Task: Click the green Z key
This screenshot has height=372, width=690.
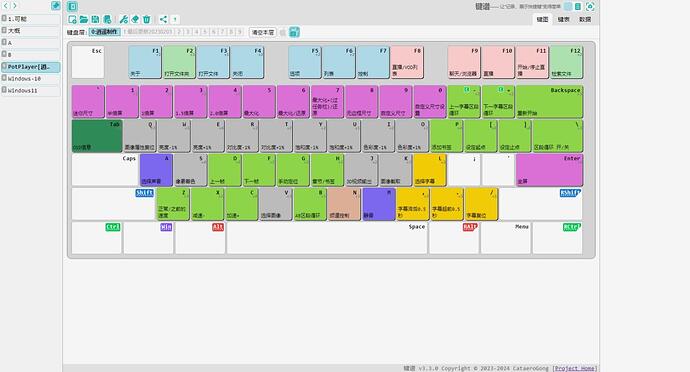Action: tap(173, 204)
